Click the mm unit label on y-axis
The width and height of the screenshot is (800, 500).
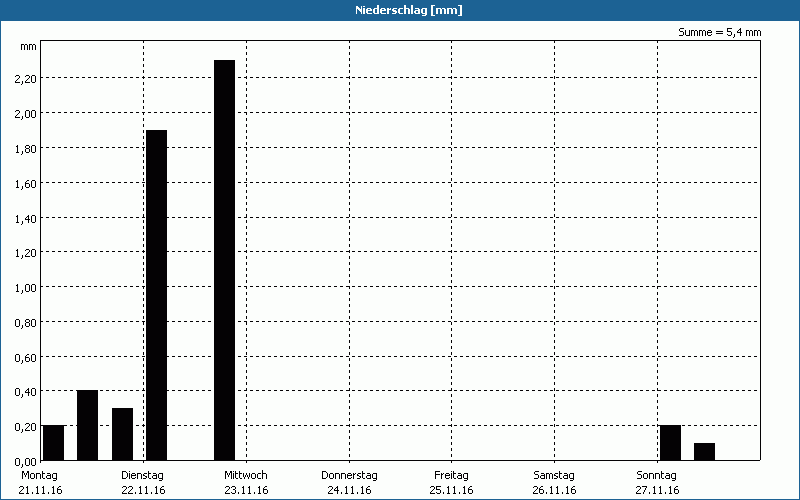coord(29,47)
